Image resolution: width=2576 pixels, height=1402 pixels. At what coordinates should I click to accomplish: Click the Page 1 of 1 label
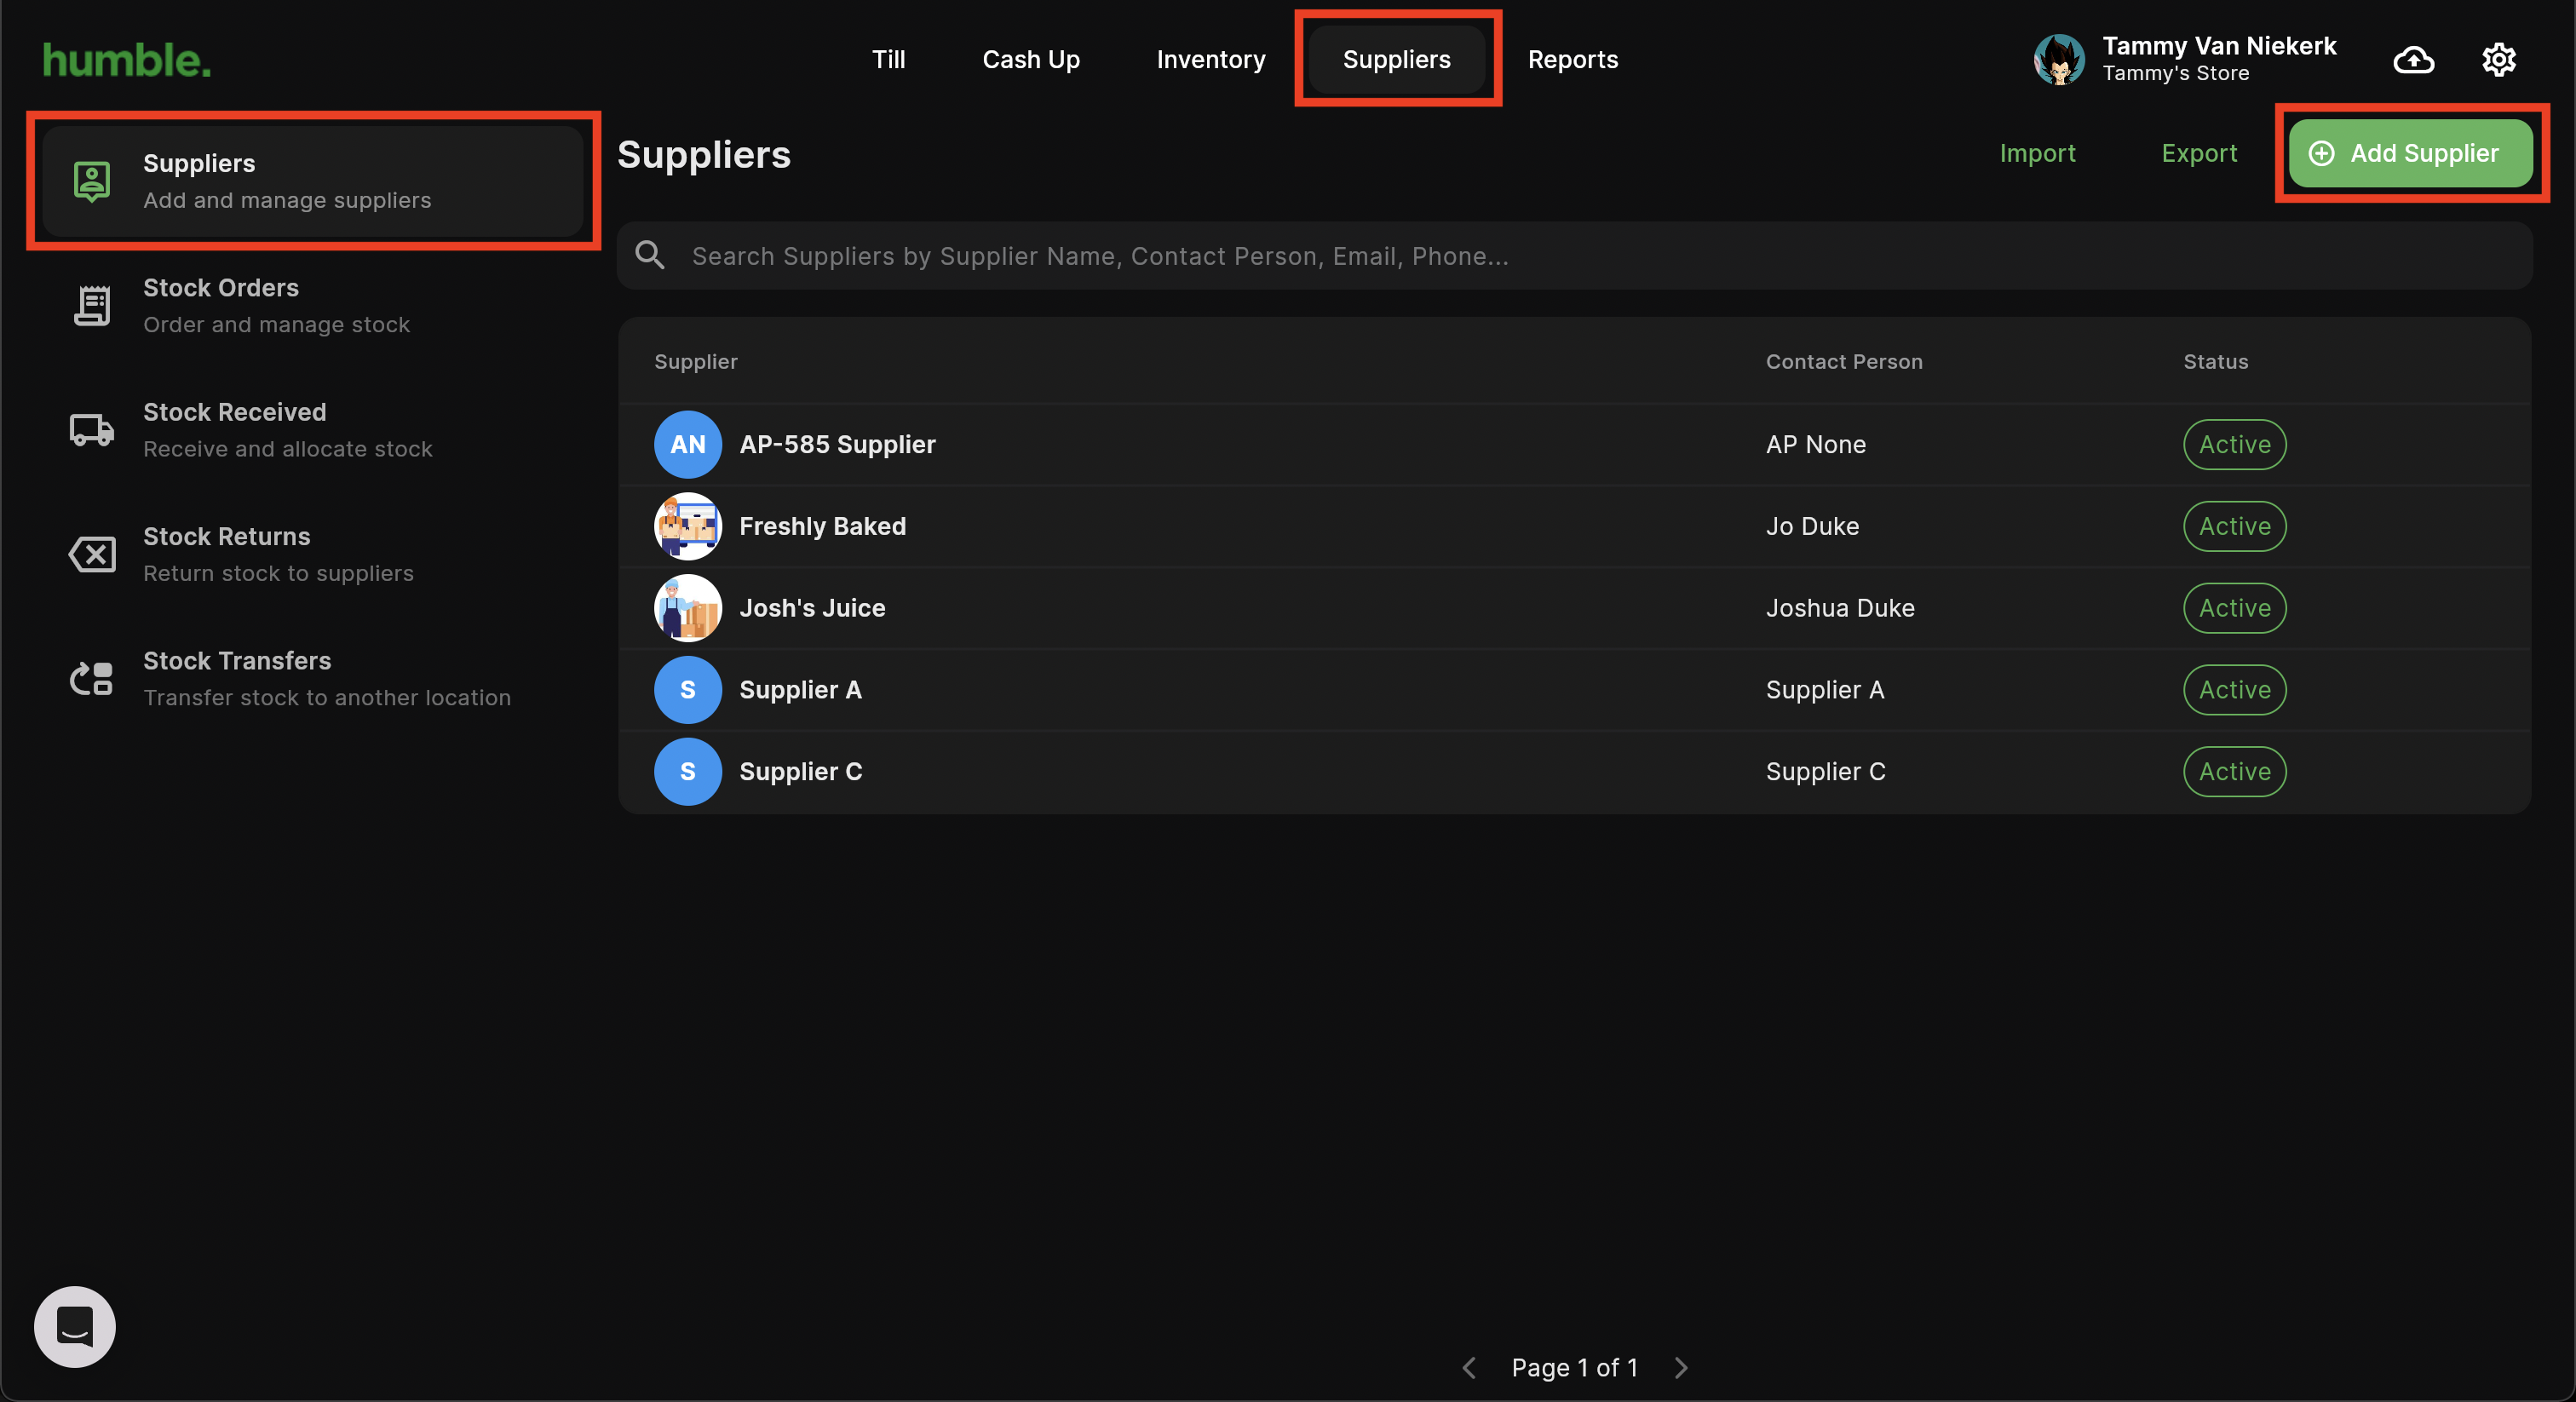click(x=1575, y=1367)
